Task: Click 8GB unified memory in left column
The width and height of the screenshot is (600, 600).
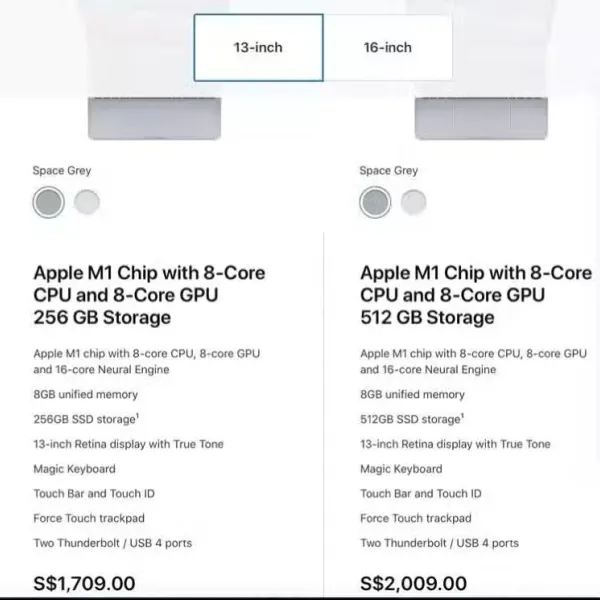Action: point(86,395)
